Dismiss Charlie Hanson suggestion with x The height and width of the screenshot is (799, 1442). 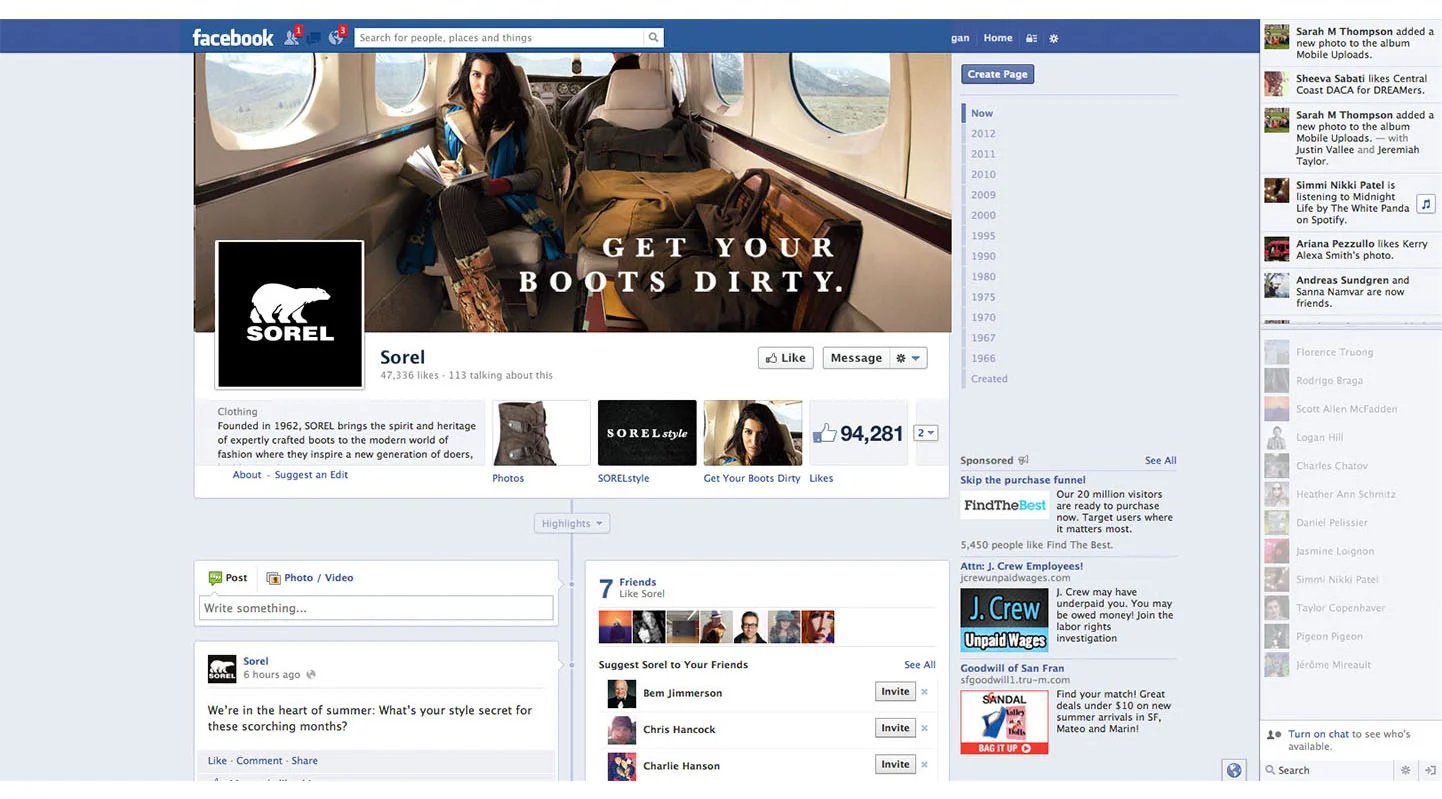(x=924, y=764)
